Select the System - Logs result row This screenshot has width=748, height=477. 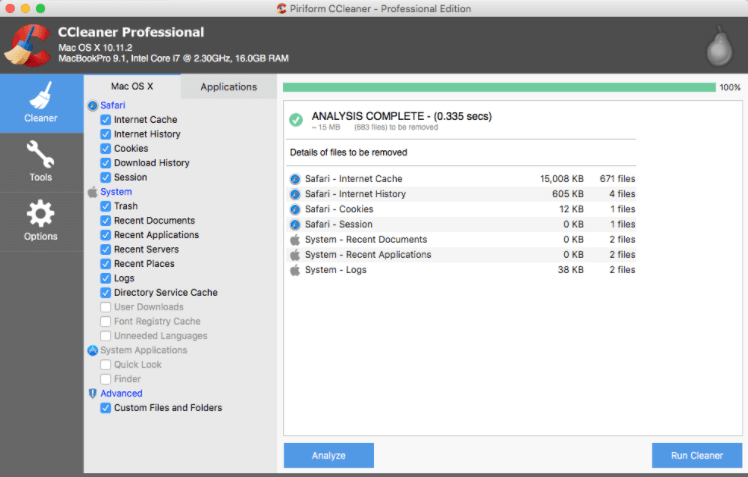[462, 270]
